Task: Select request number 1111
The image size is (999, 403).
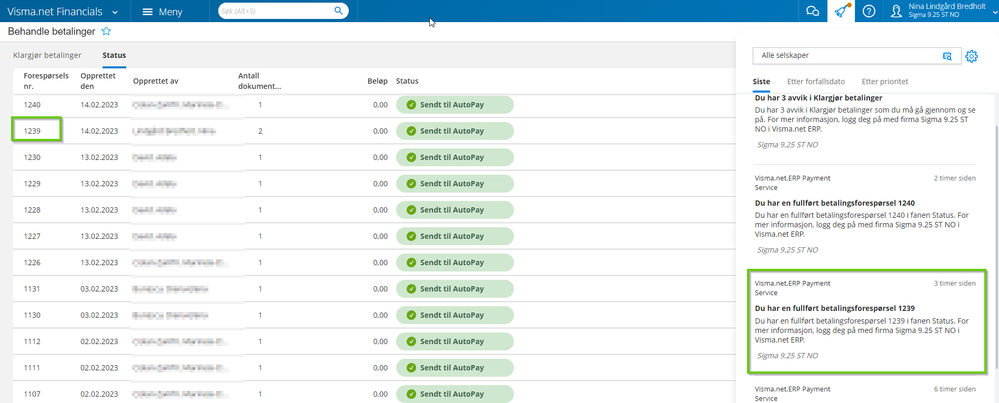Action: (x=32, y=368)
